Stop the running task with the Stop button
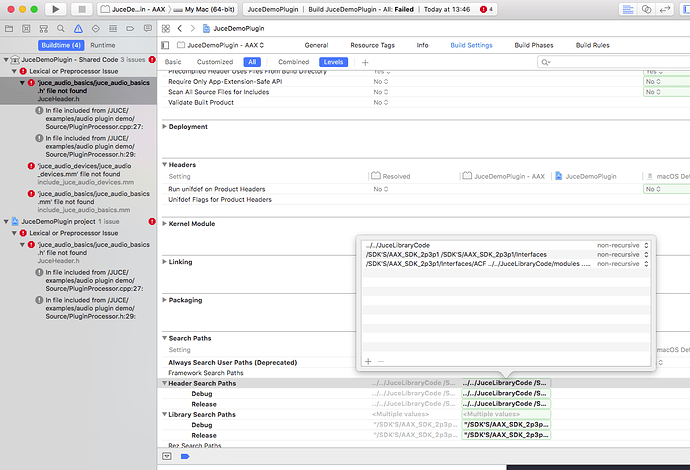 point(82,9)
